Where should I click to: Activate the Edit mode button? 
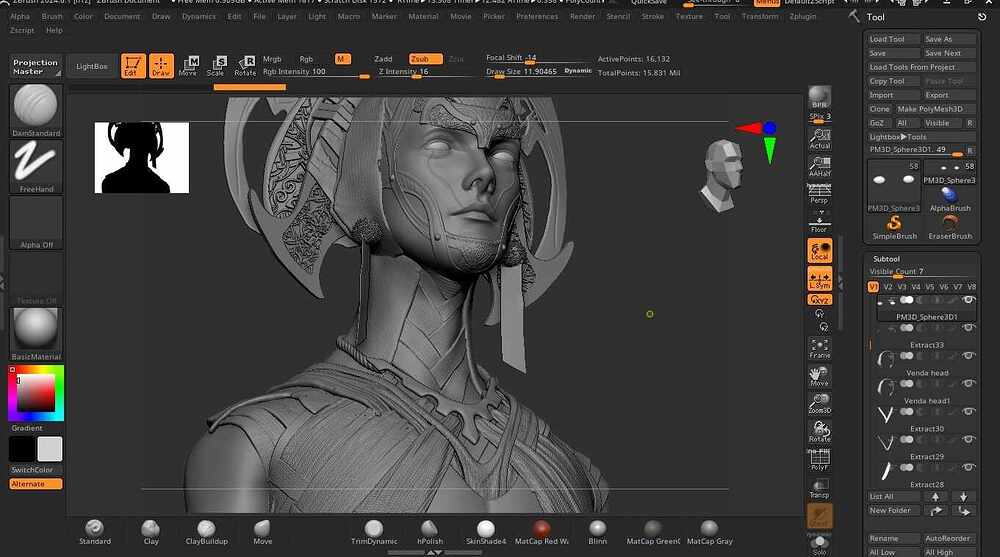[133, 66]
